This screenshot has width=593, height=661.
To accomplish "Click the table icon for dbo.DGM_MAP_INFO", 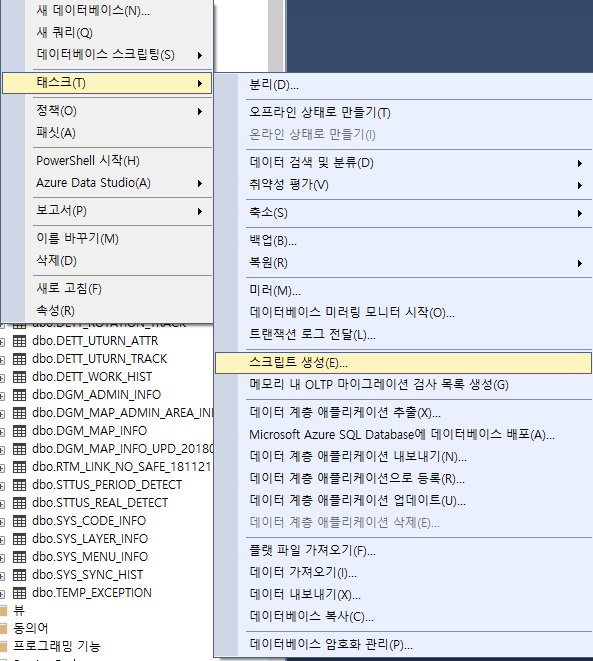I will (19, 431).
